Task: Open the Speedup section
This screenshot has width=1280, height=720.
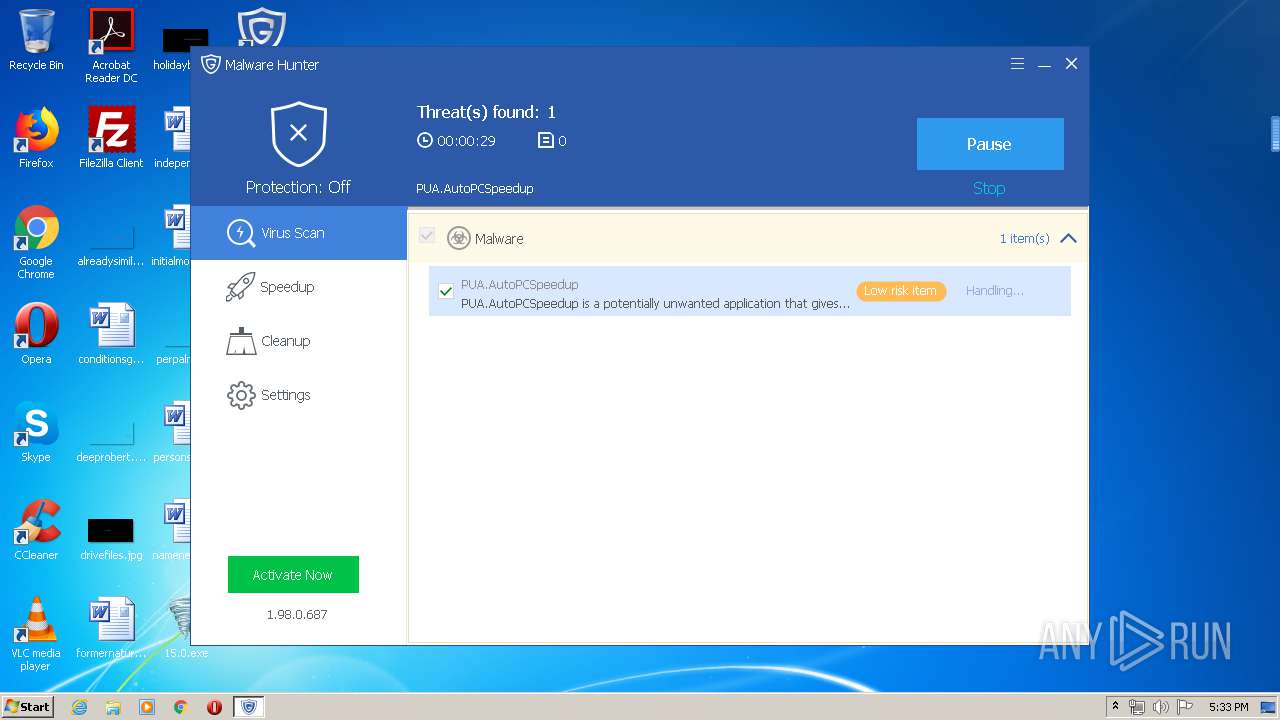Action: point(299,287)
